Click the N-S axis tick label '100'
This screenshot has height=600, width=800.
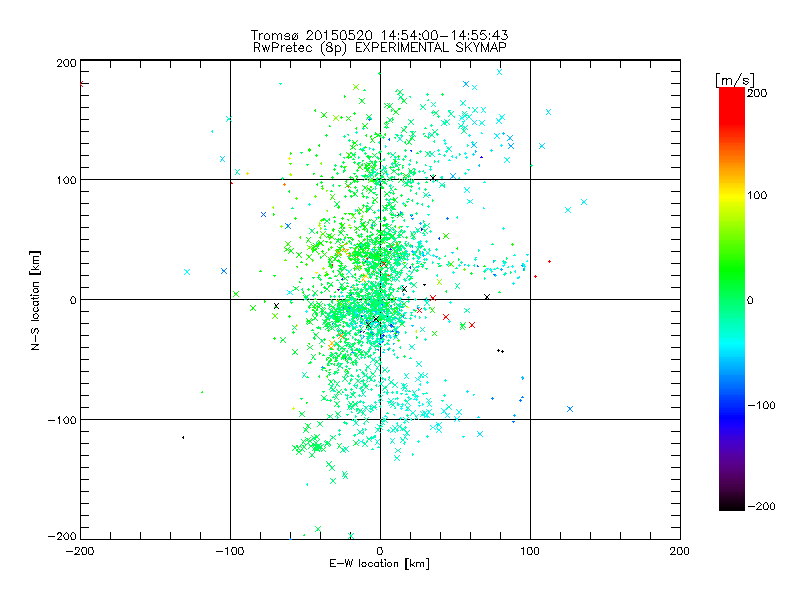(x=66, y=181)
